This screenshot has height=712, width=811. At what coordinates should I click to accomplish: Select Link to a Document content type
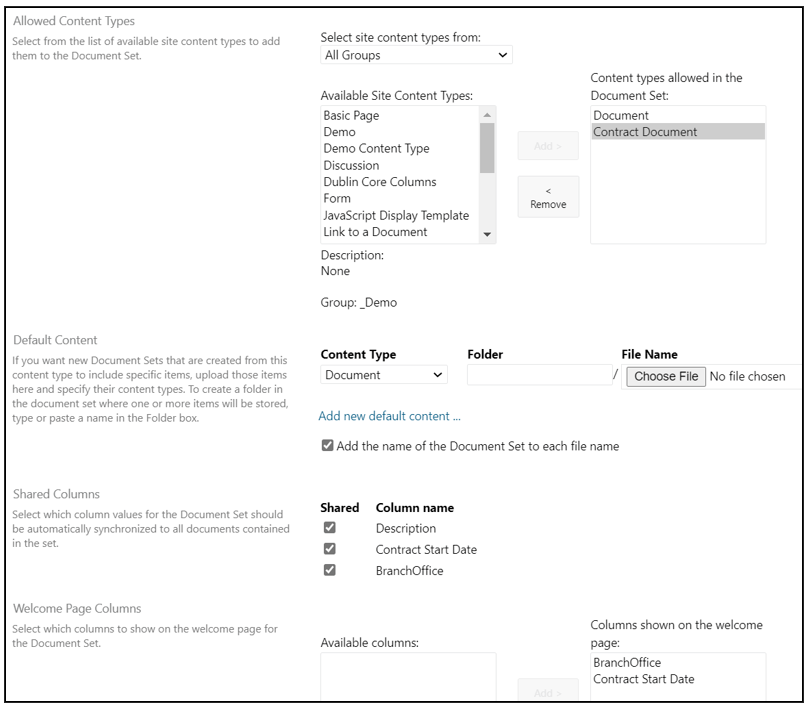coord(375,232)
